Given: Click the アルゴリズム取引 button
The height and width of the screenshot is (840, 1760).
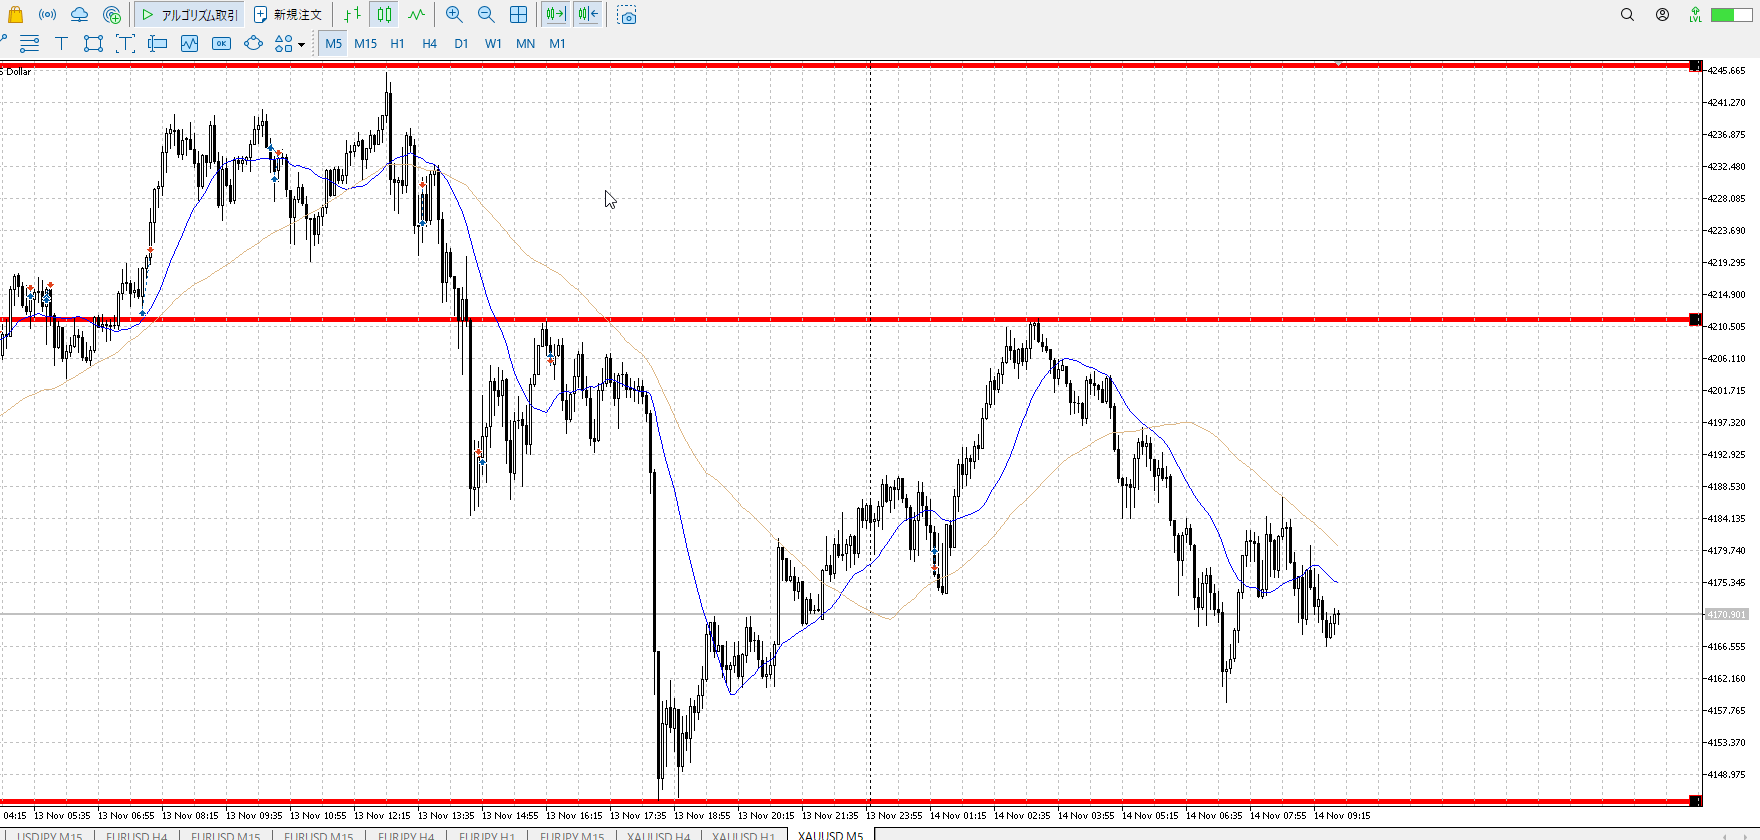Looking at the screenshot, I should click(189, 15).
